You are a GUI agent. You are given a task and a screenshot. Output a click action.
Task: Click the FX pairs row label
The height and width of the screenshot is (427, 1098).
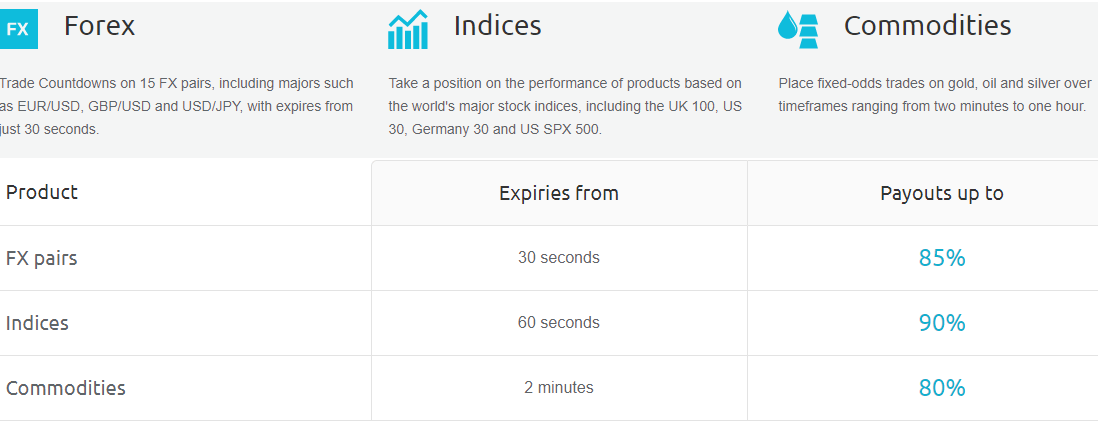pos(42,258)
